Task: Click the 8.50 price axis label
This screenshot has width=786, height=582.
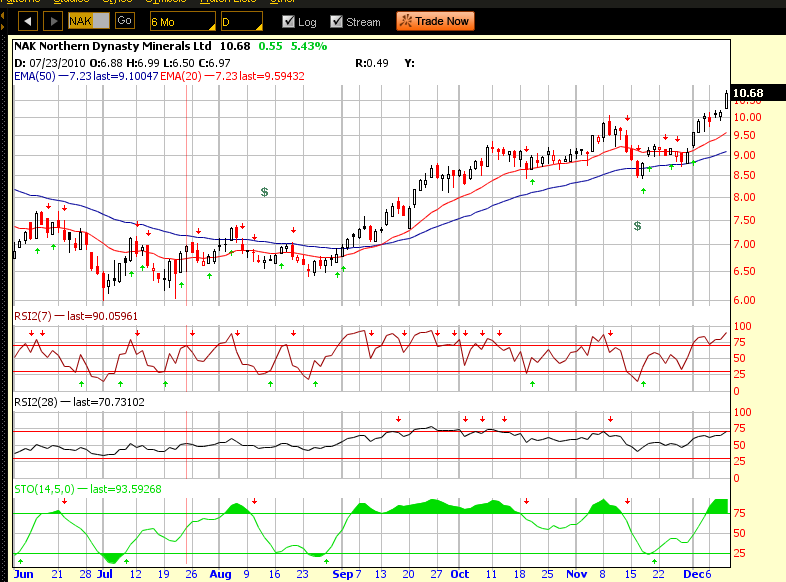Action: (x=744, y=175)
